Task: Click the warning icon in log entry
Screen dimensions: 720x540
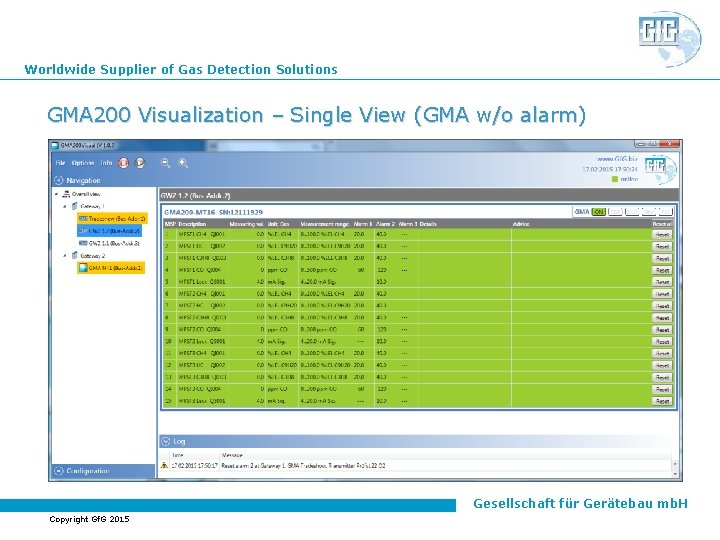Action: 164,465
